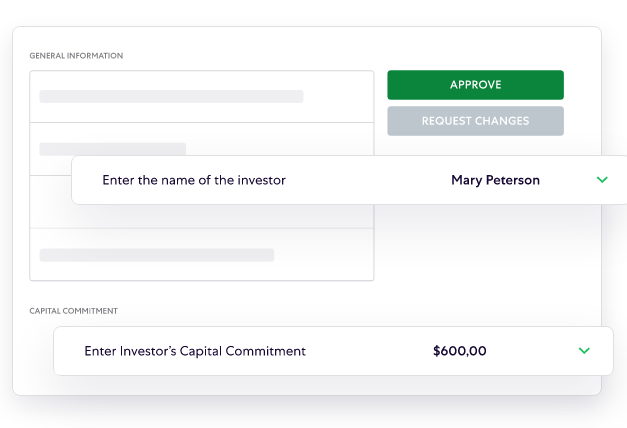The height and width of the screenshot is (428, 627).
Task: Select the Mary Peterson value
Action: coord(495,180)
